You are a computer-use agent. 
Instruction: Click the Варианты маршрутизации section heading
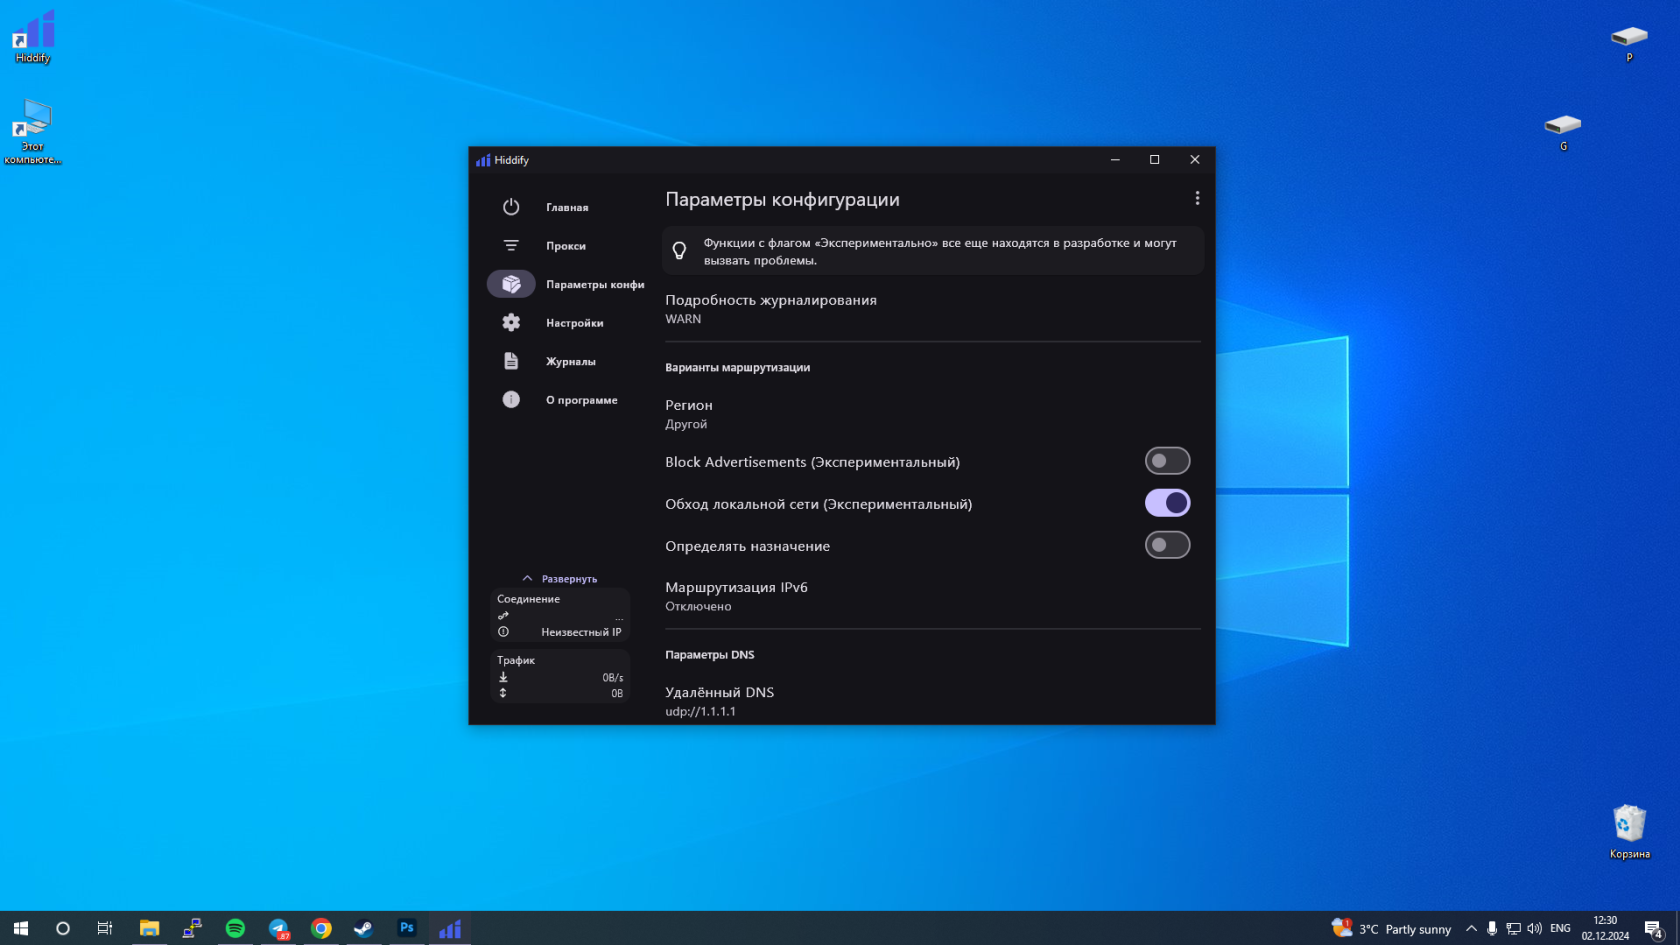pyautogui.click(x=738, y=368)
